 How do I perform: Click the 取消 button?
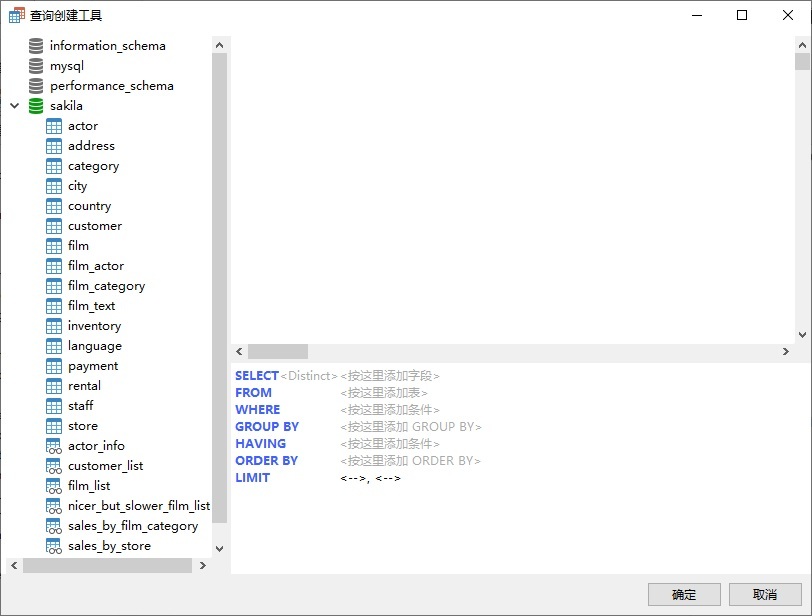pyautogui.click(x=765, y=595)
